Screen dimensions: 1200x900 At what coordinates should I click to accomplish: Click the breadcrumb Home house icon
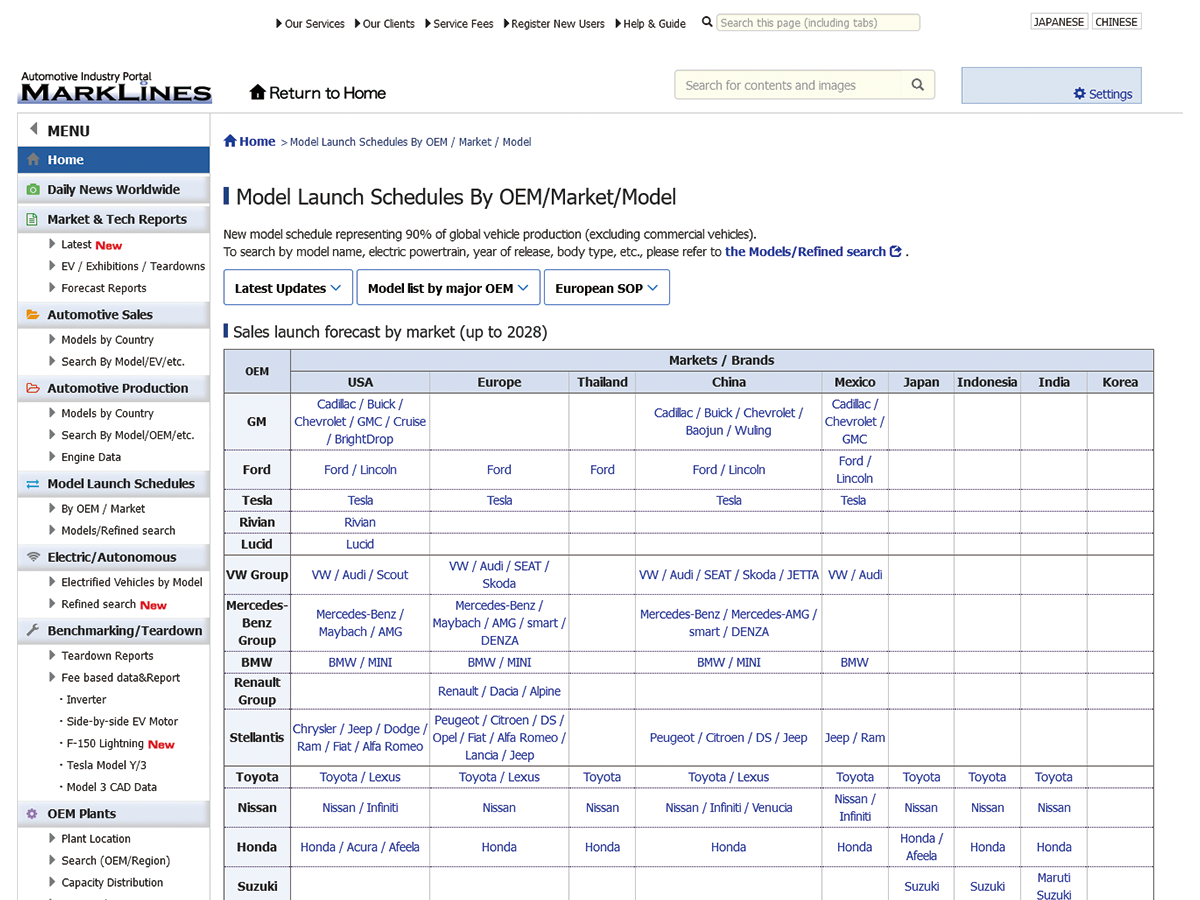[x=230, y=141]
